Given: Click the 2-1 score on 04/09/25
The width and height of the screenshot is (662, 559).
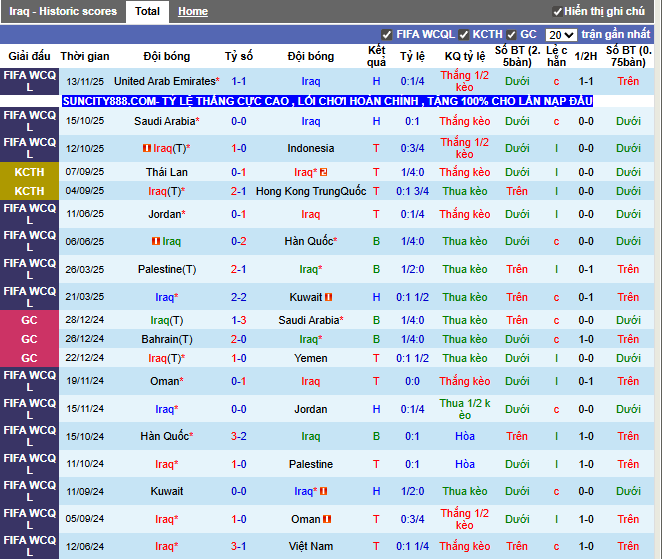Looking at the screenshot, I should pyautogui.click(x=239, y=191).
